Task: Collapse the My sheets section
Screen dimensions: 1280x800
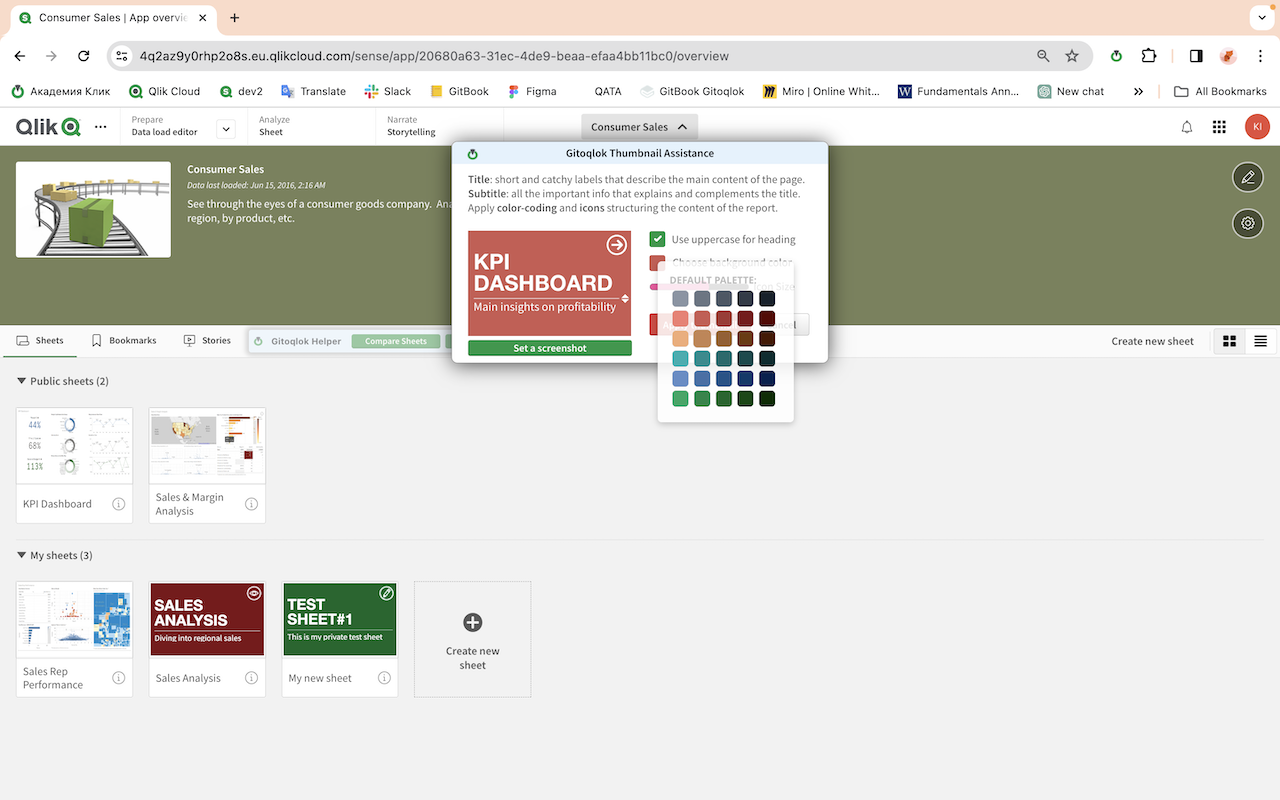Action: click(22, 555)
